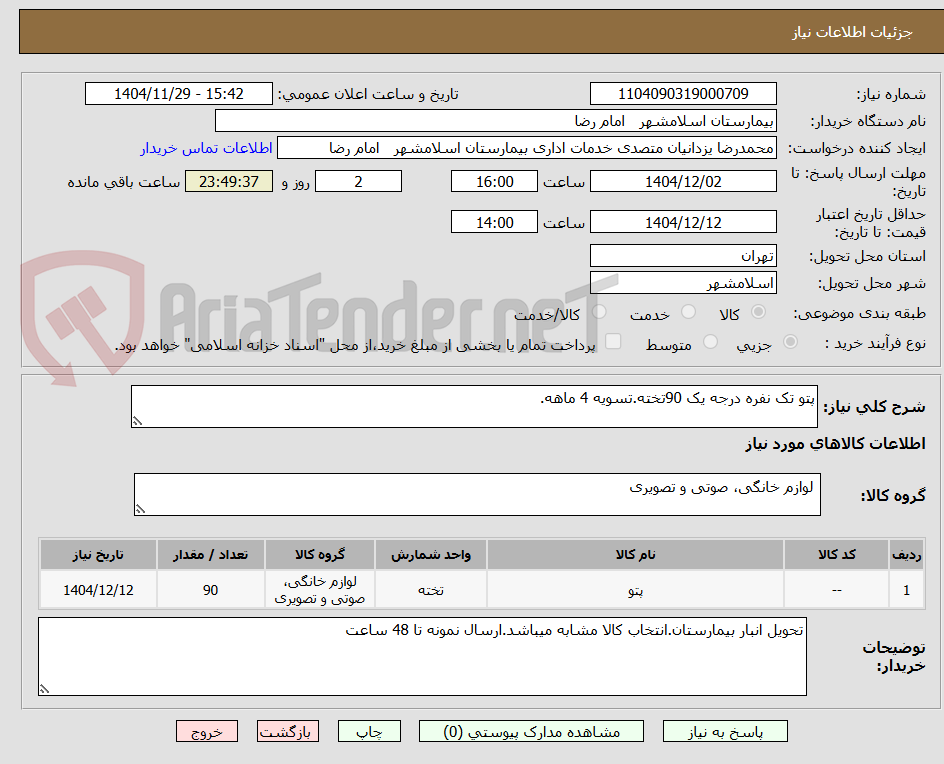The height and width of the screenshot is (764, 944).
Task: Click the تعداد / مقدار column header
Action: coord(211,554)
